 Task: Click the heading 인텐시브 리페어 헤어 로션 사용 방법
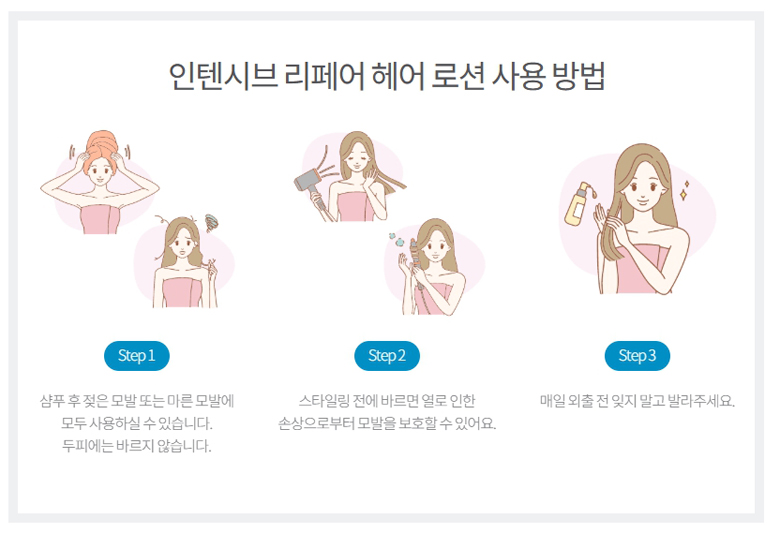tap(387, 77)
